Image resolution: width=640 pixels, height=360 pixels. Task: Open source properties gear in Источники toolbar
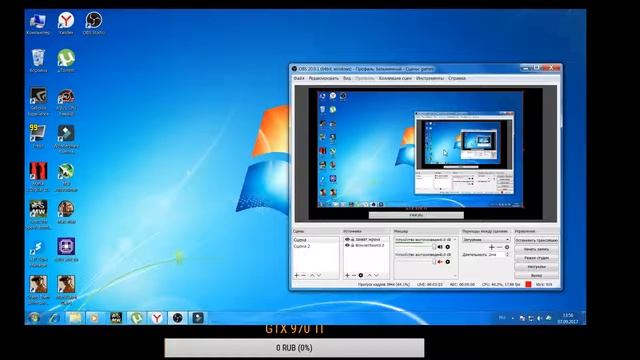361,276
